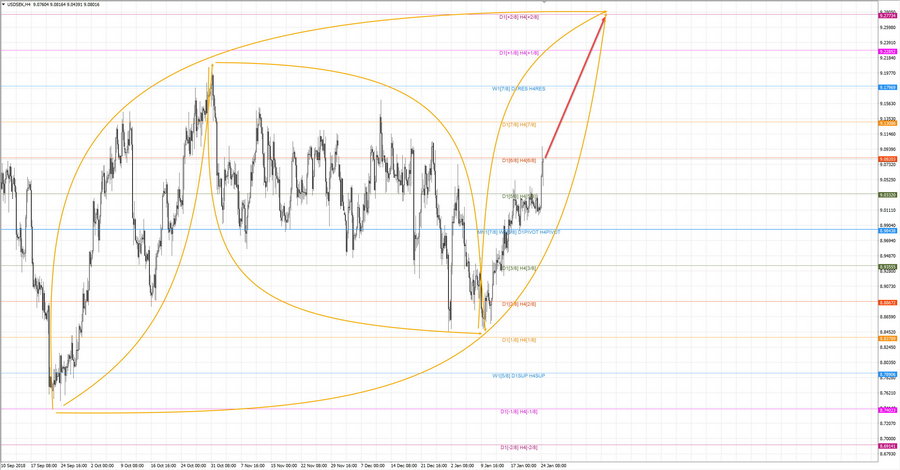Click the 17 Jan 00:00 date label
Viewport: 900px width, 470px height.
click(x=523, y=465)
